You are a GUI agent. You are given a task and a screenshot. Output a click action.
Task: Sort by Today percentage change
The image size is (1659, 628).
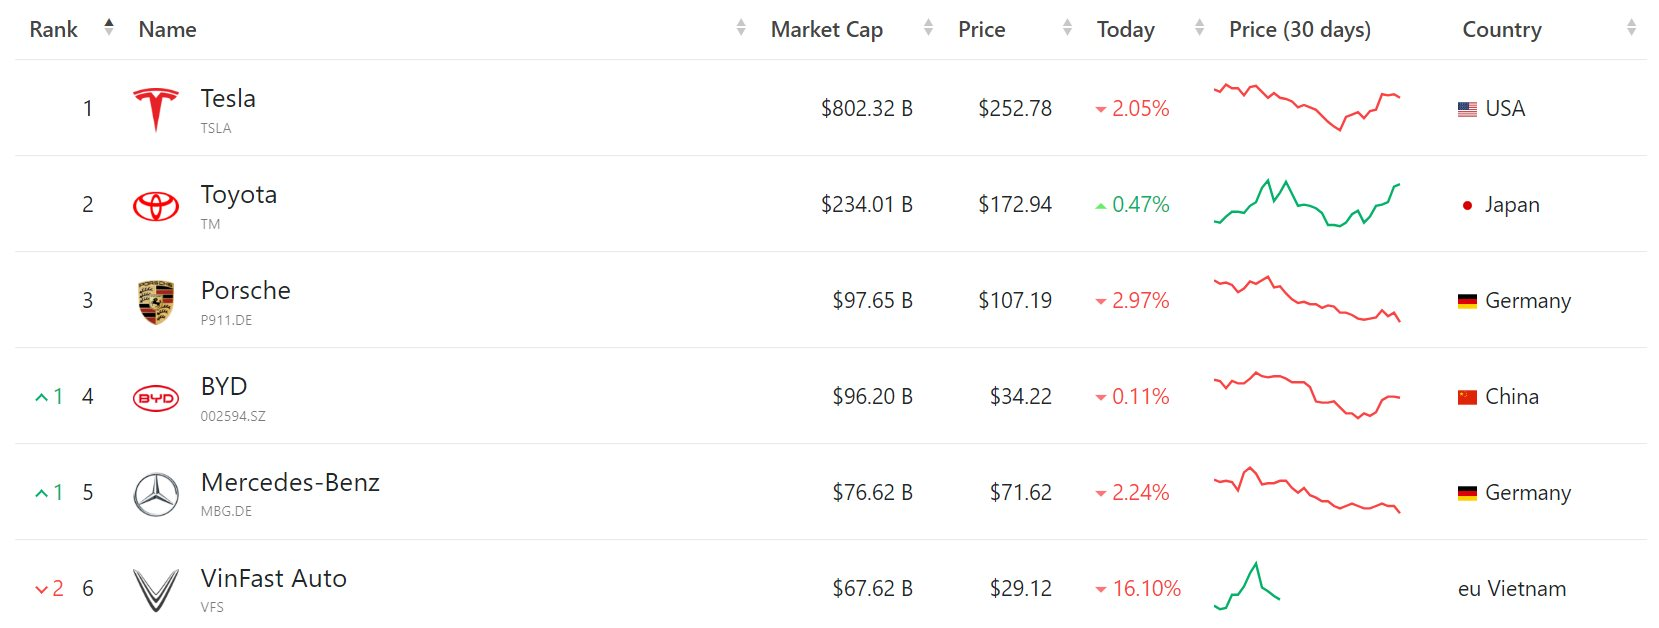click(1199, 28)
